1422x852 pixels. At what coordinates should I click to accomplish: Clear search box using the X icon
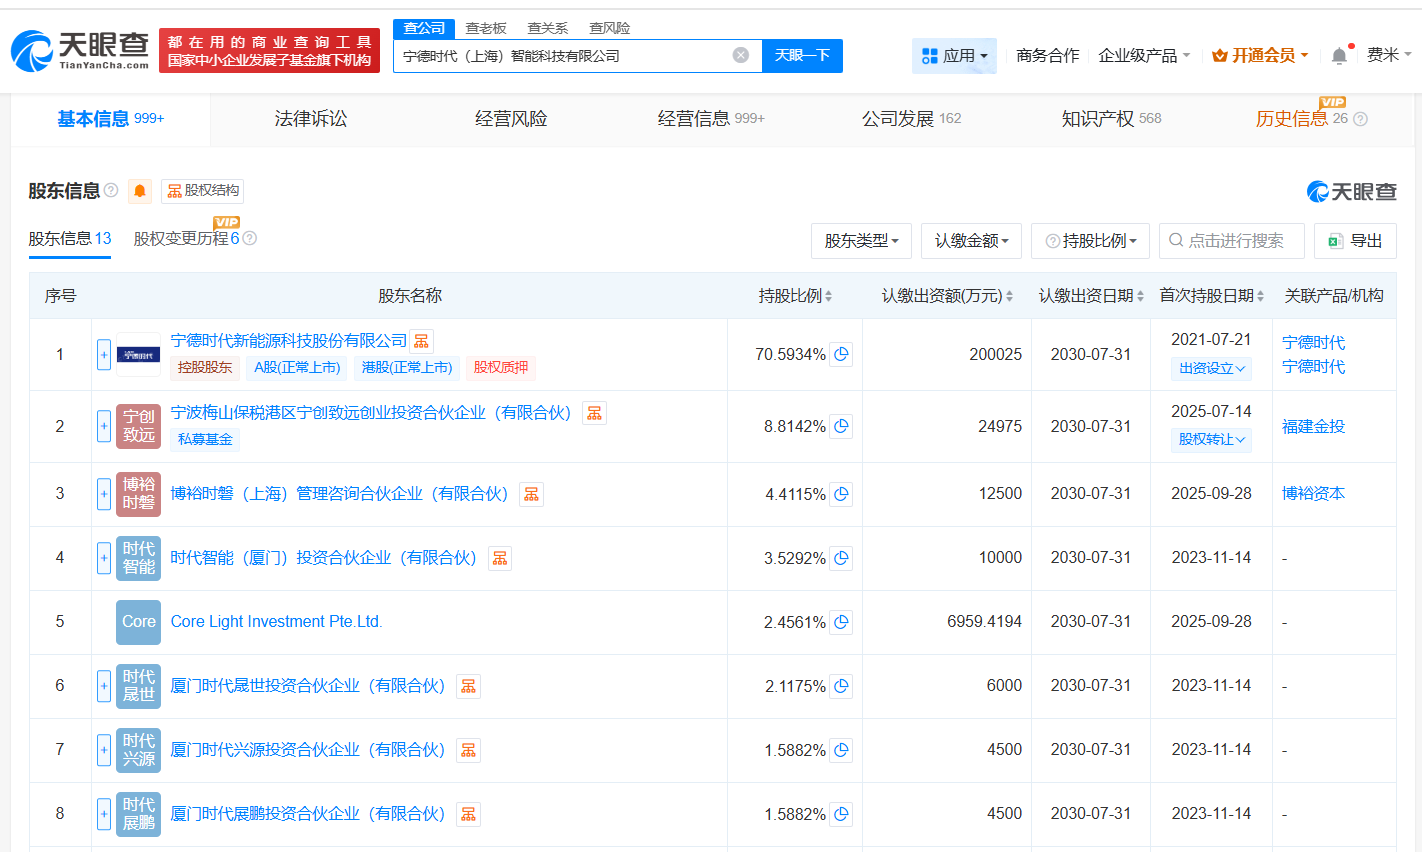(740, 55)
